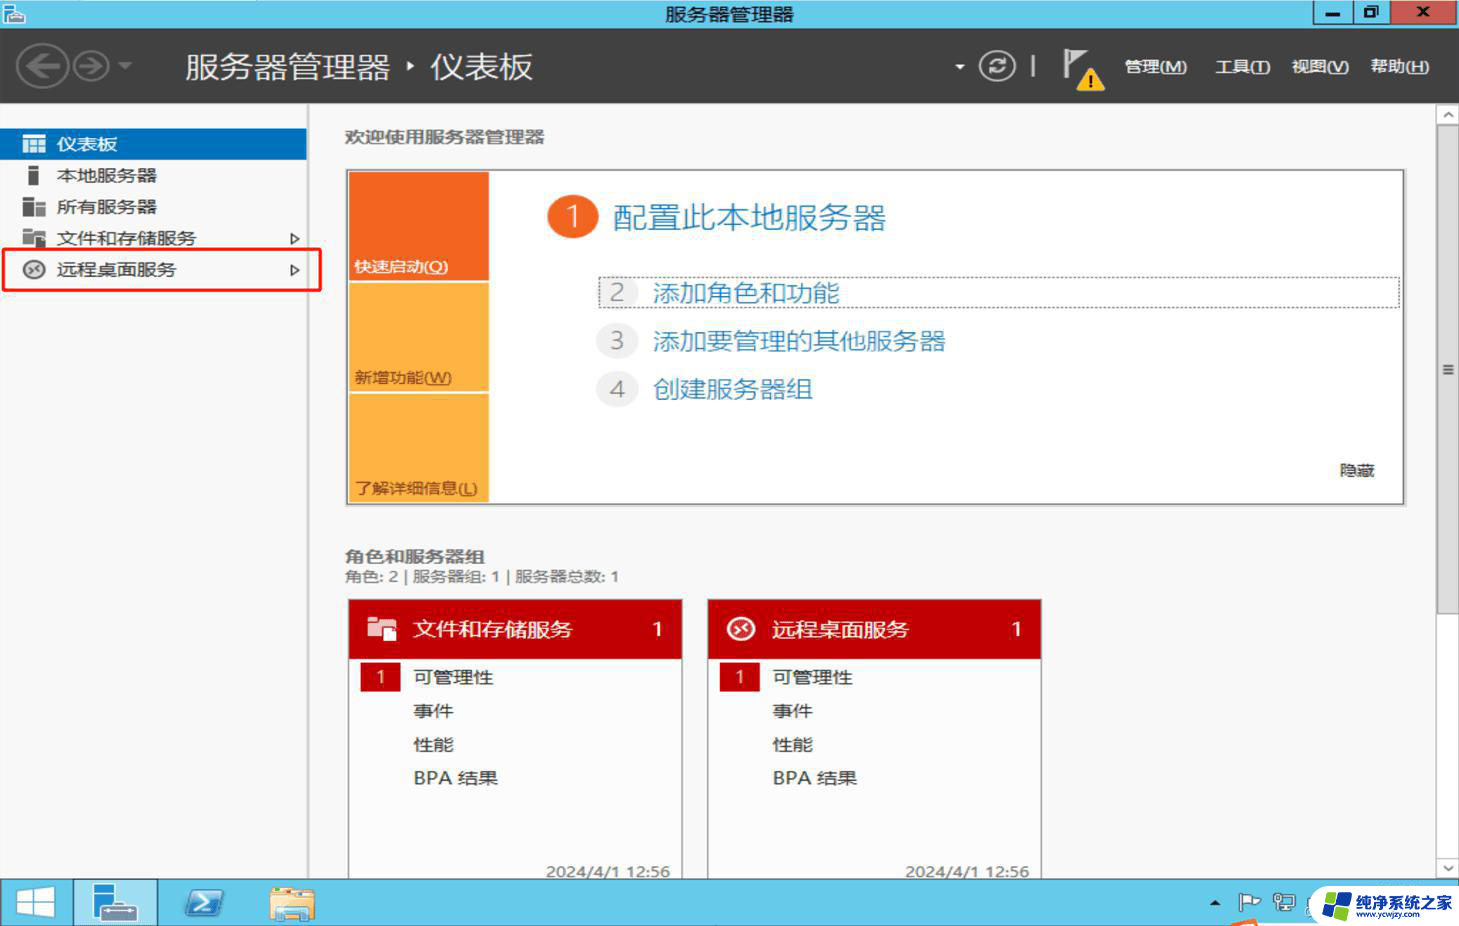The width and height of the screenshot is (1459, 926).
Task: Click the 本地服务器 server icon
Action: point(33,176)
